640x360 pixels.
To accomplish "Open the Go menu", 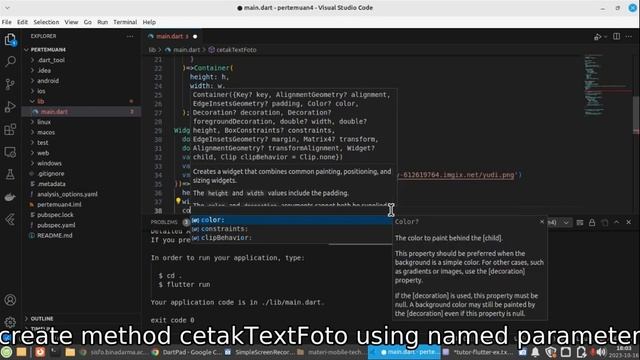I will 88,22.
